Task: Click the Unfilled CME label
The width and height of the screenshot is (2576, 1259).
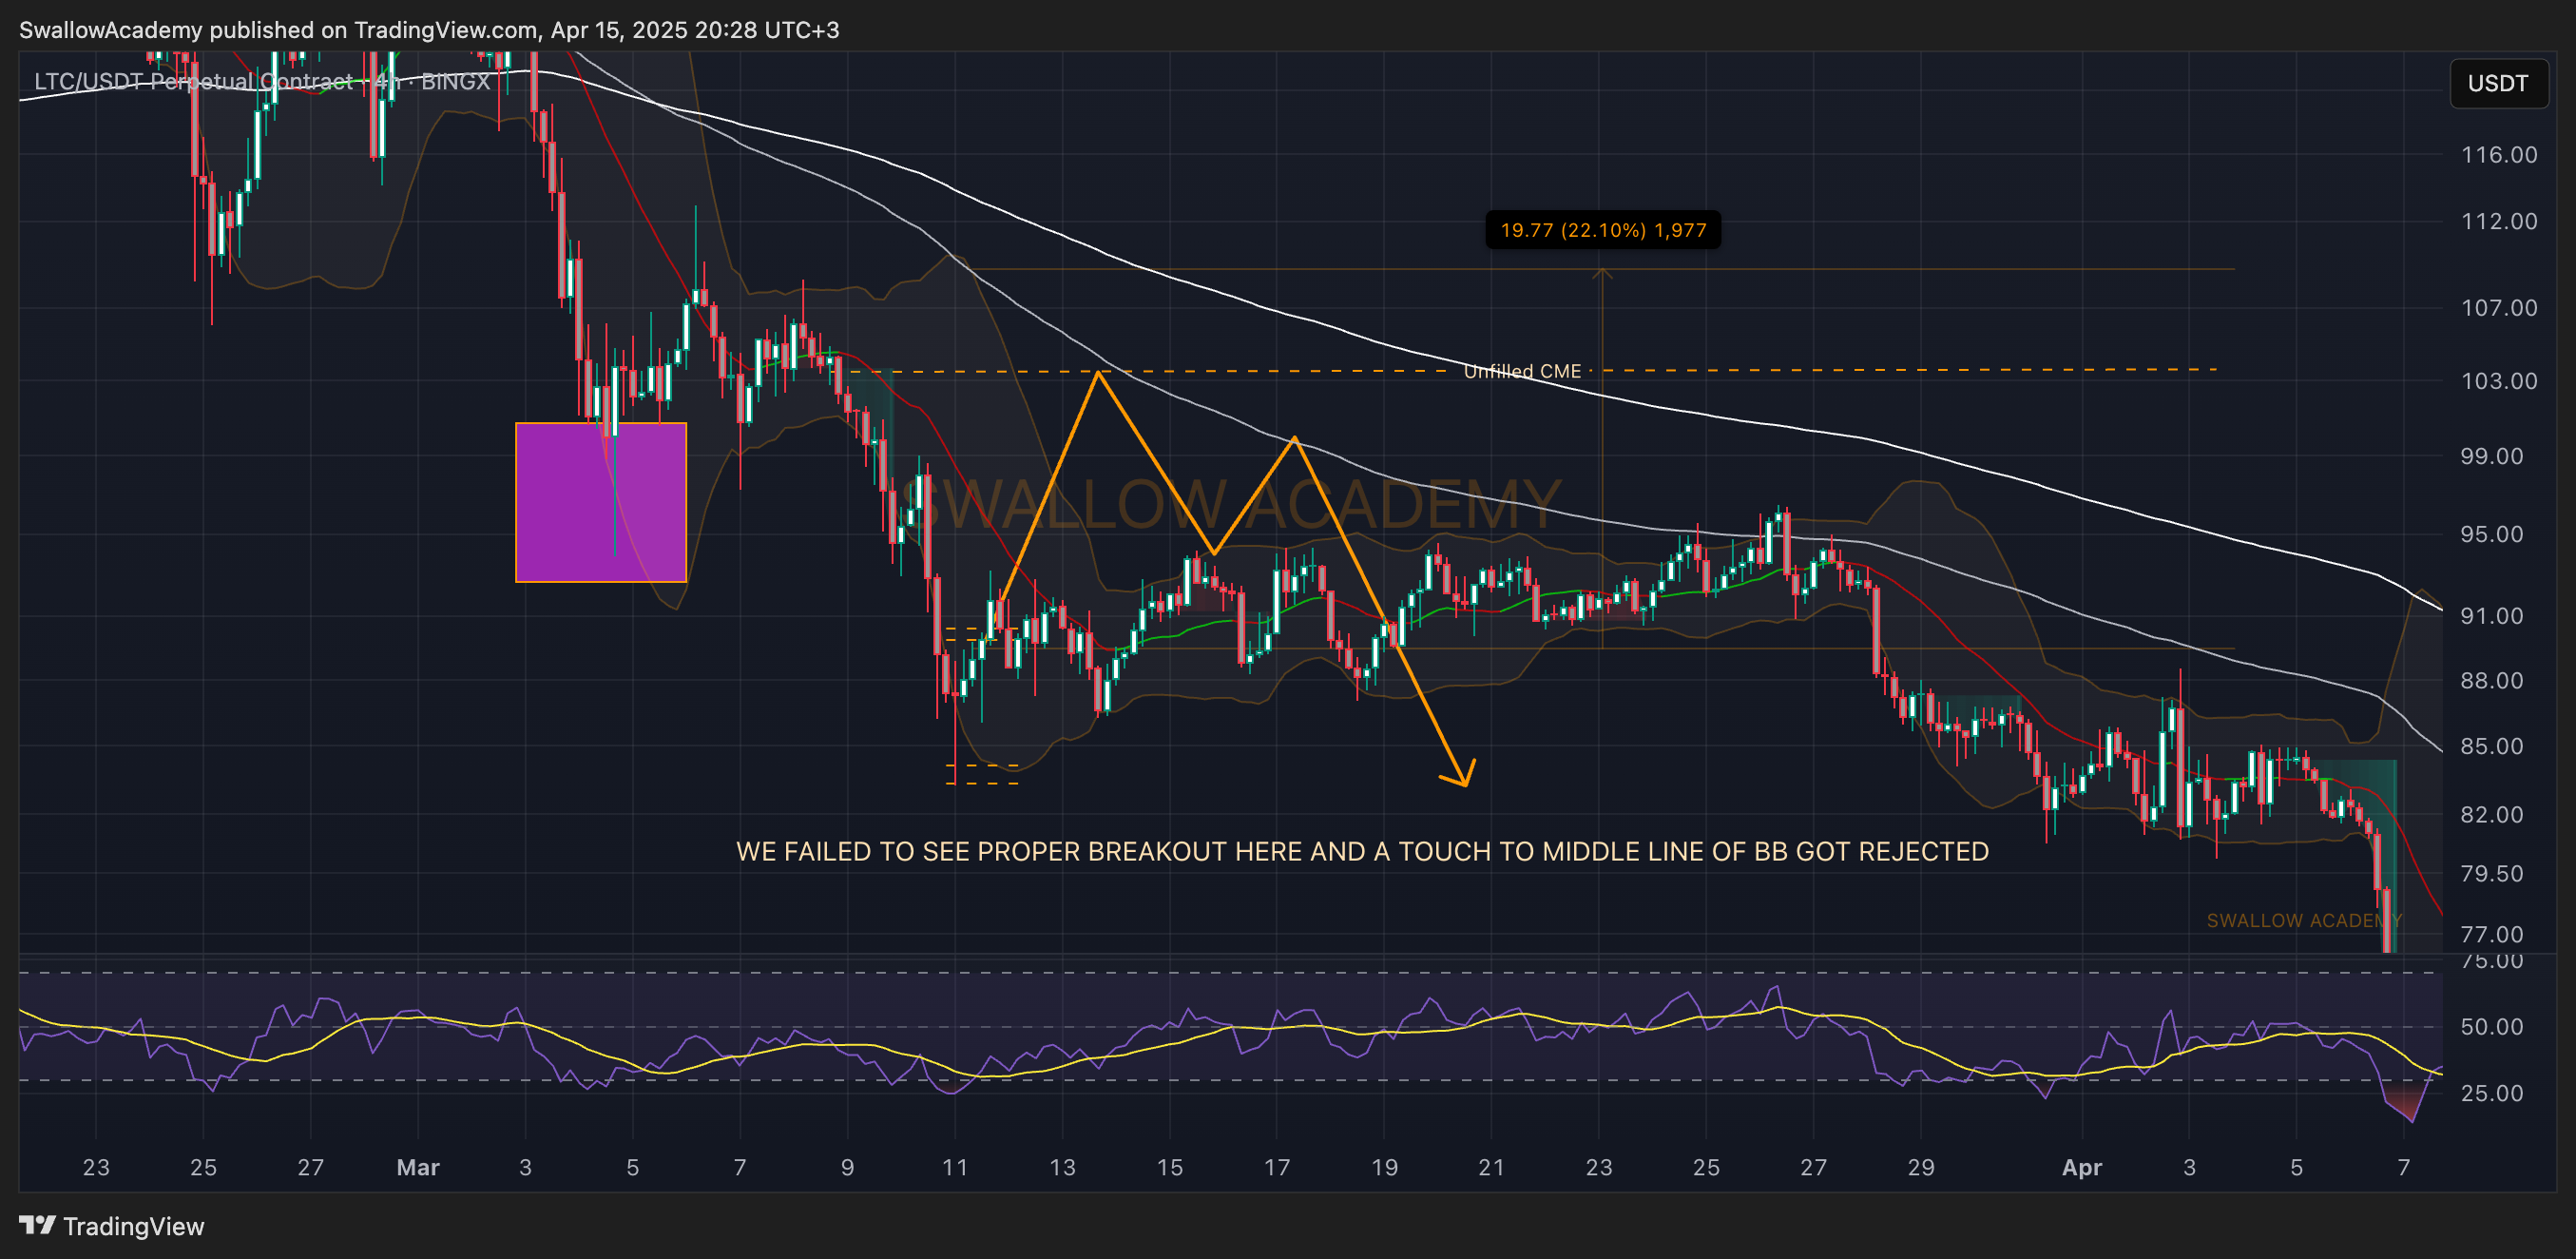Action: pos(1522,371)
